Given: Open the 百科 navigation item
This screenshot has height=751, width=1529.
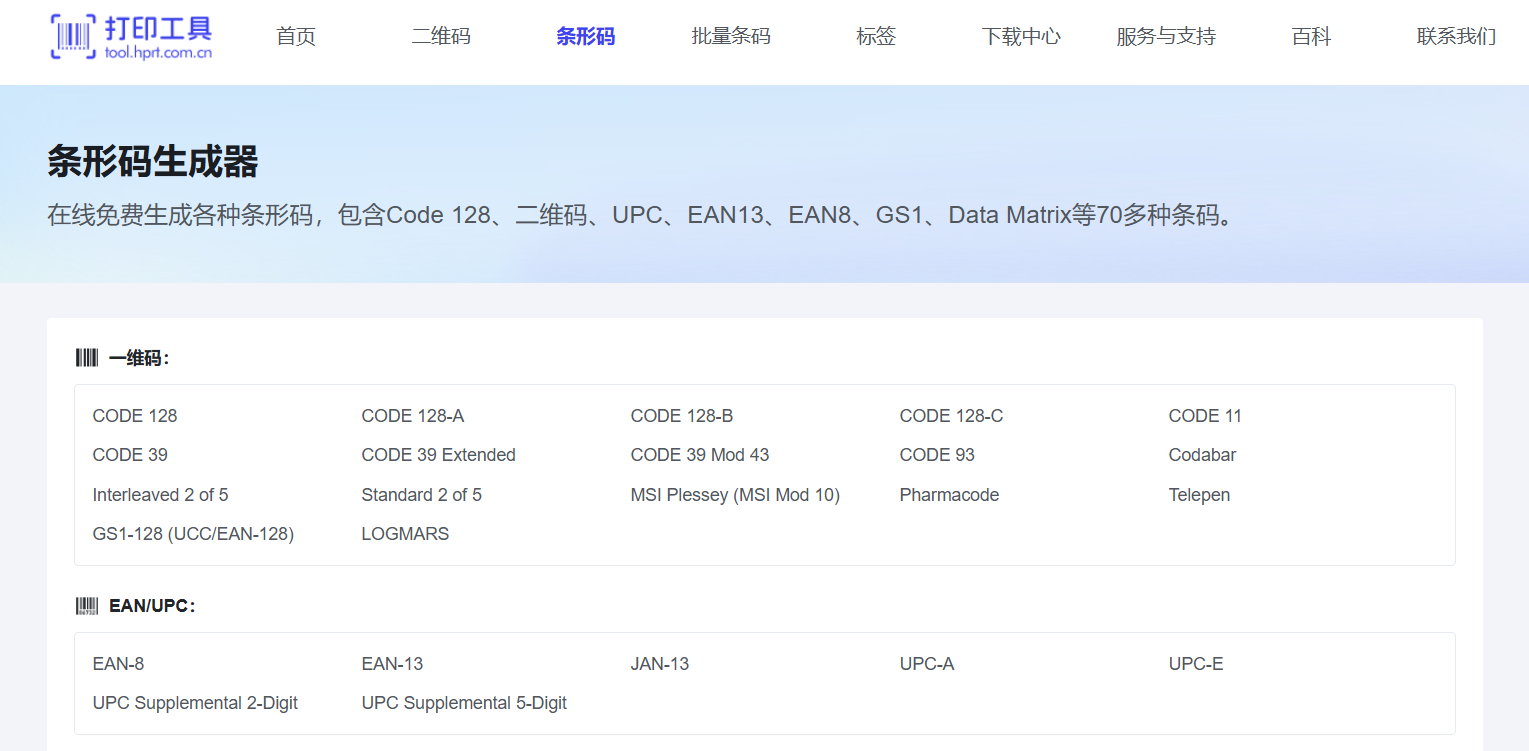Looking at the screenshot, I should coord(1311,37).
